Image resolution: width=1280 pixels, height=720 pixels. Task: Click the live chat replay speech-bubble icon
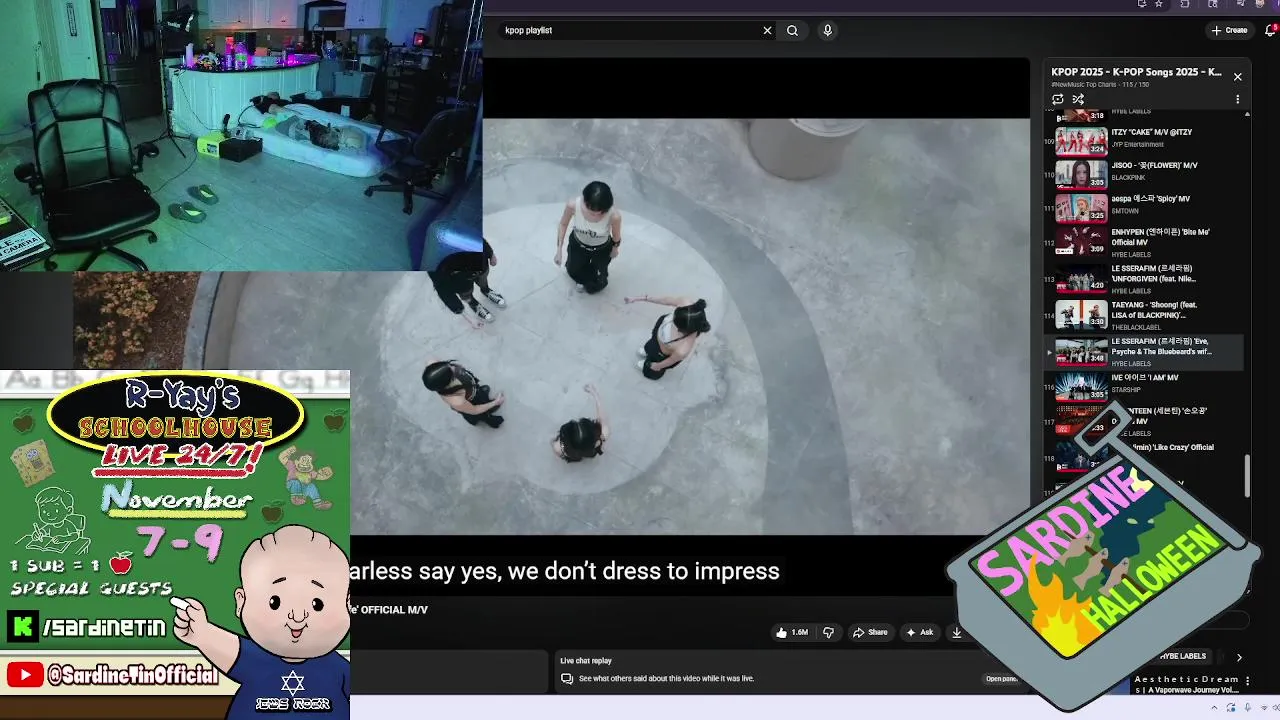click(567, 678)
